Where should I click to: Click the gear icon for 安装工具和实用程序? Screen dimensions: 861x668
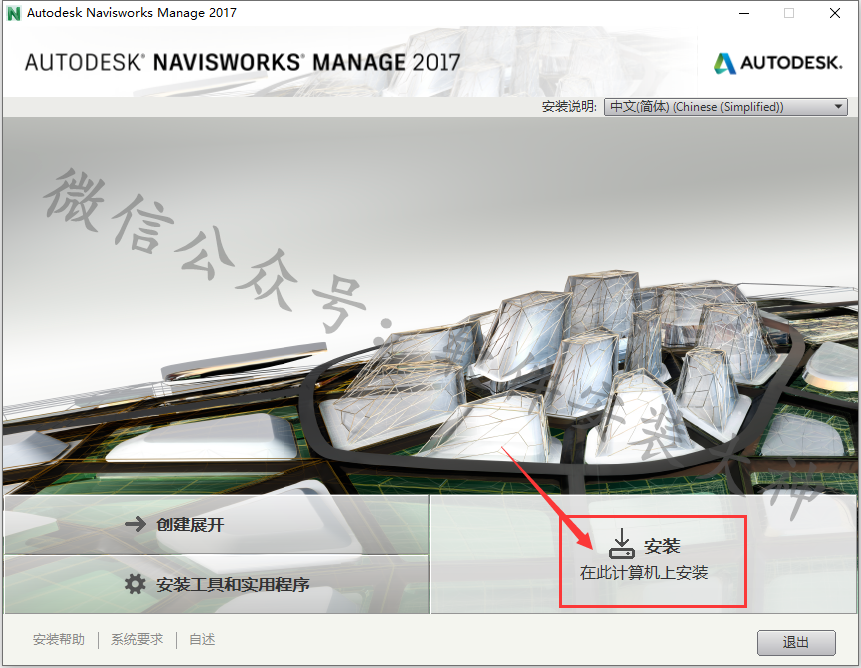click(x=135, y=583)
